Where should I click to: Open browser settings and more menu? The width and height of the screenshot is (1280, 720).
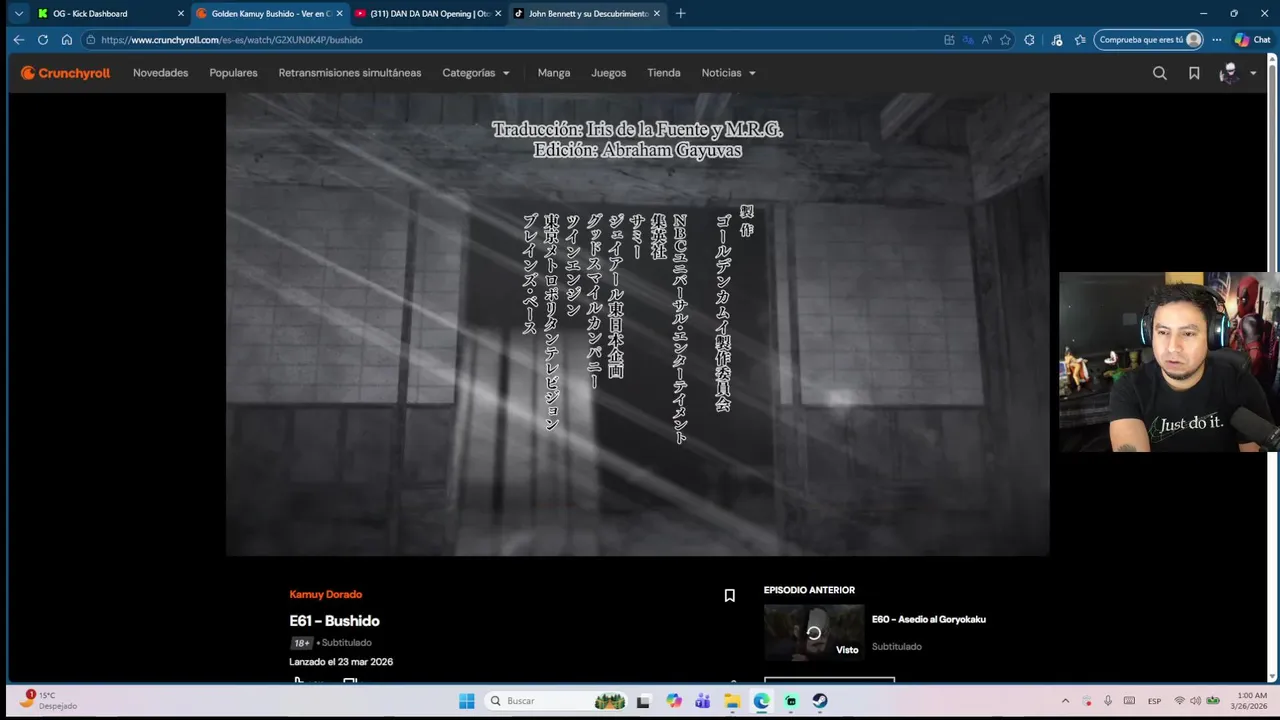(x=1217, y=40)
